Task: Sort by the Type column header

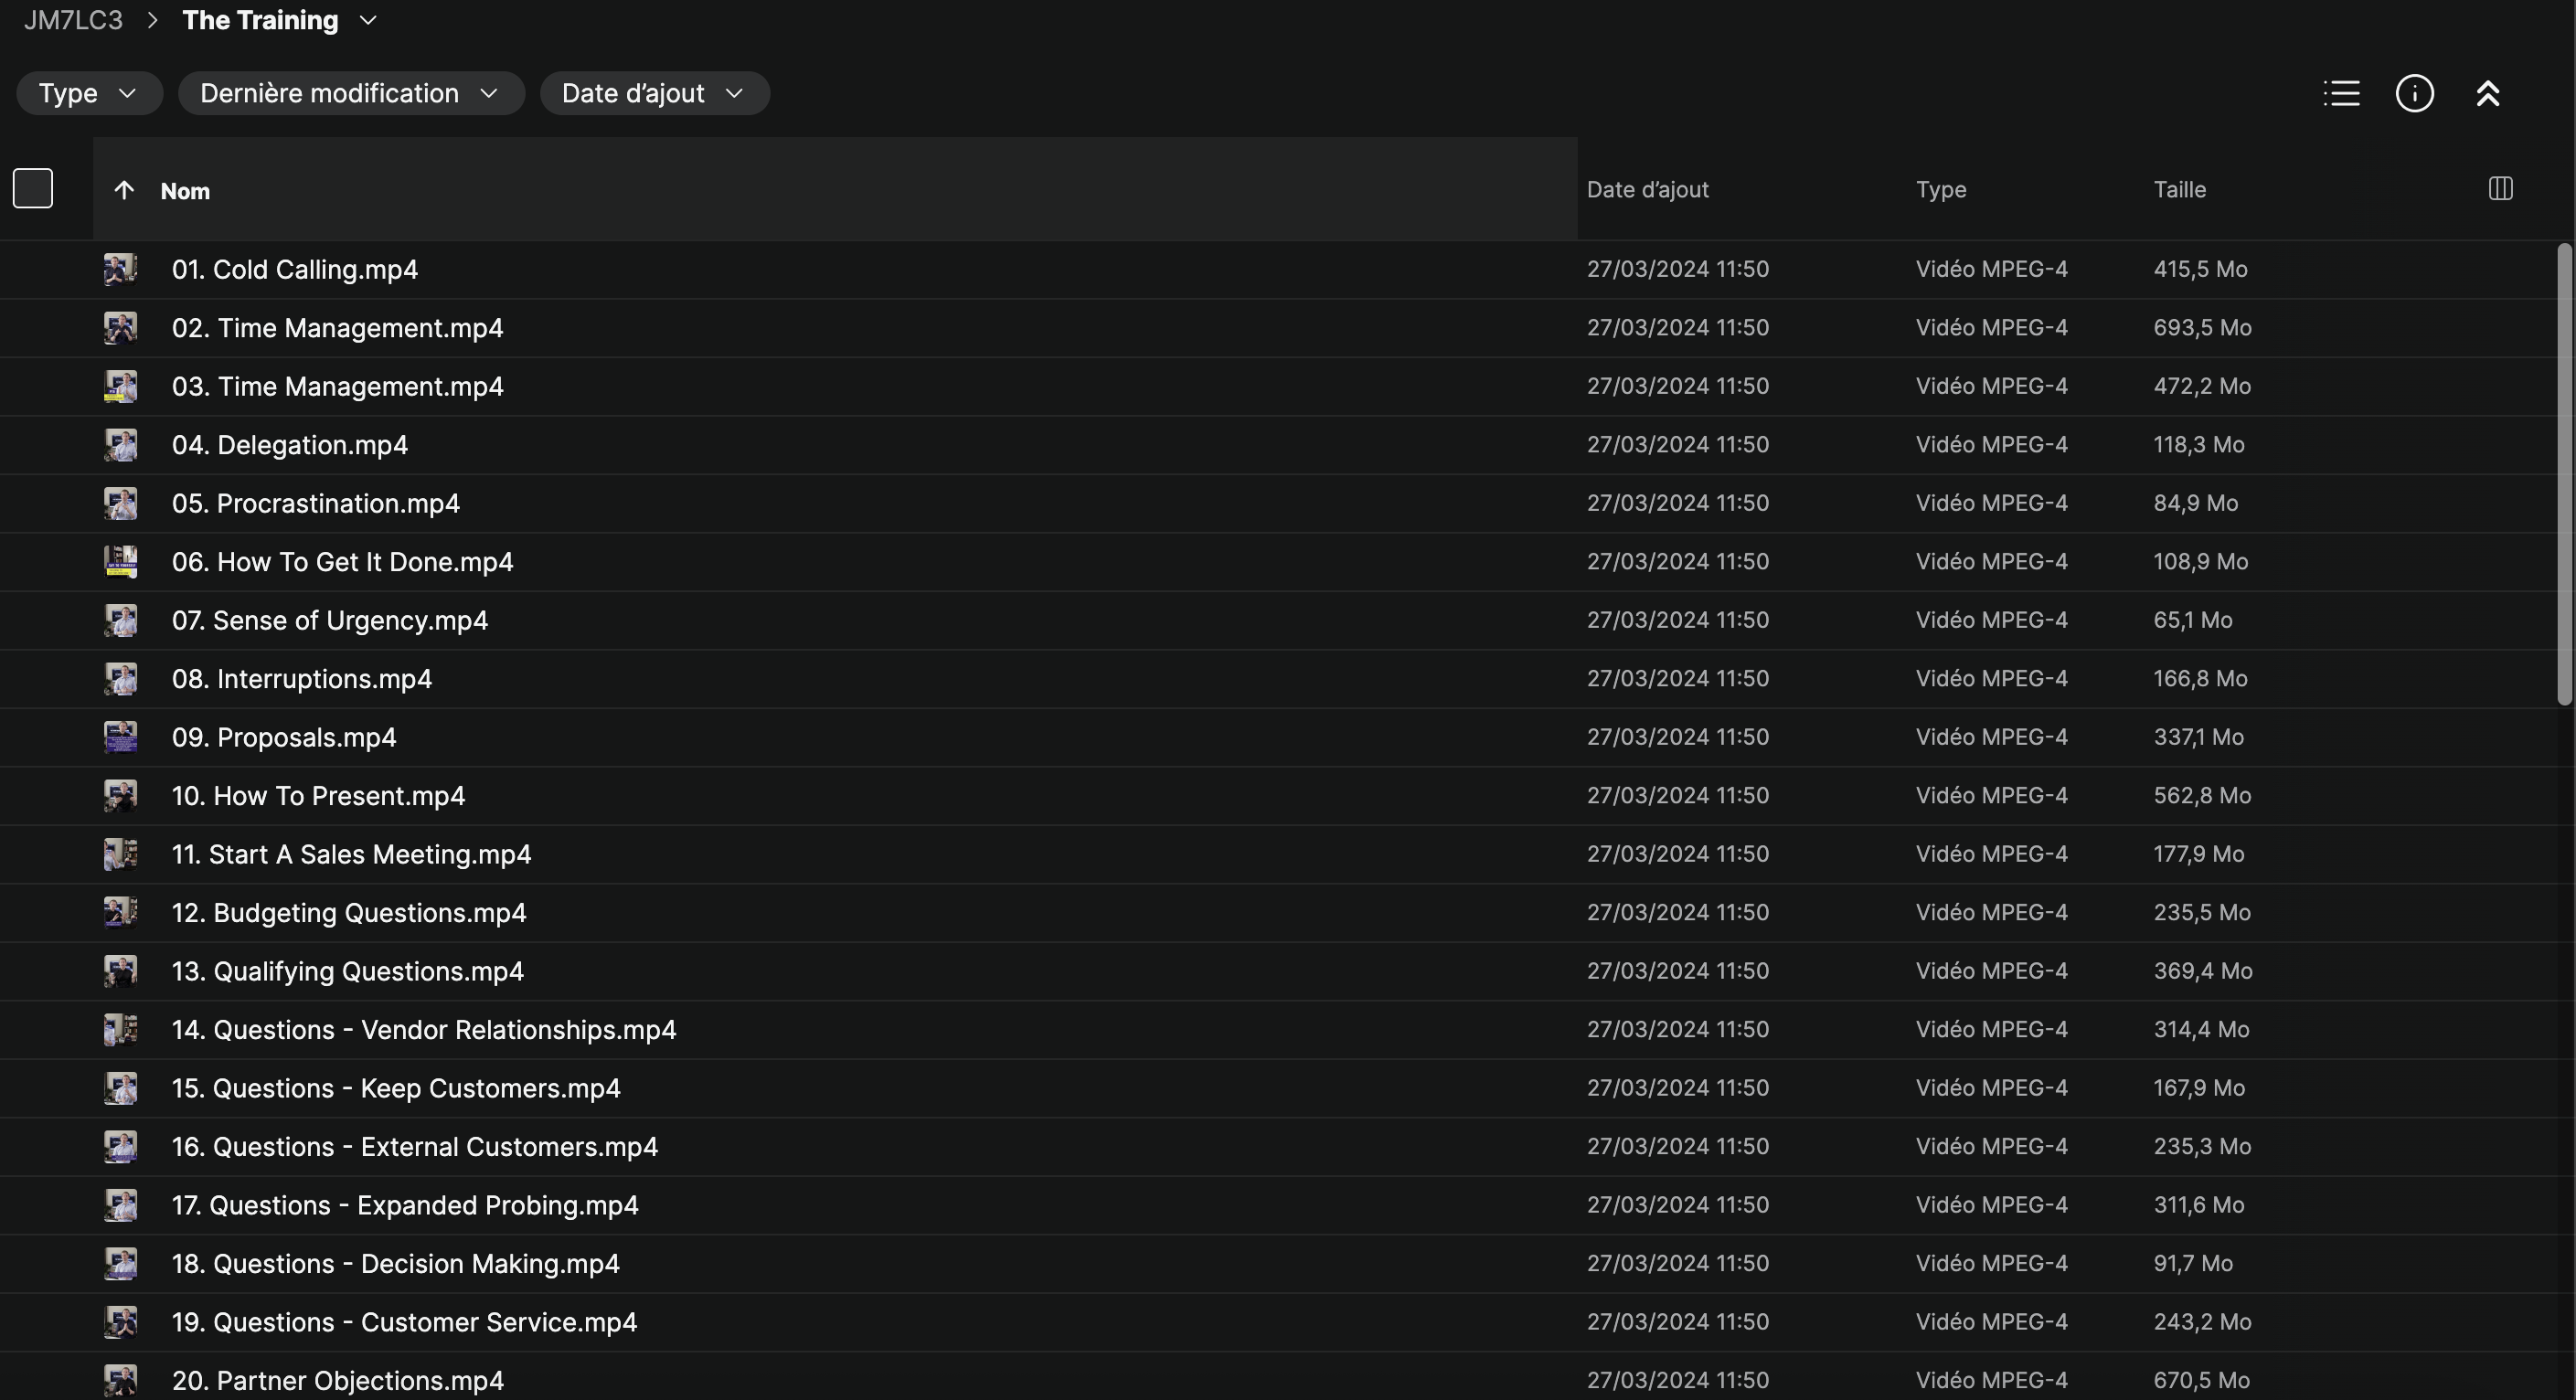Action: coord(1940,189)
